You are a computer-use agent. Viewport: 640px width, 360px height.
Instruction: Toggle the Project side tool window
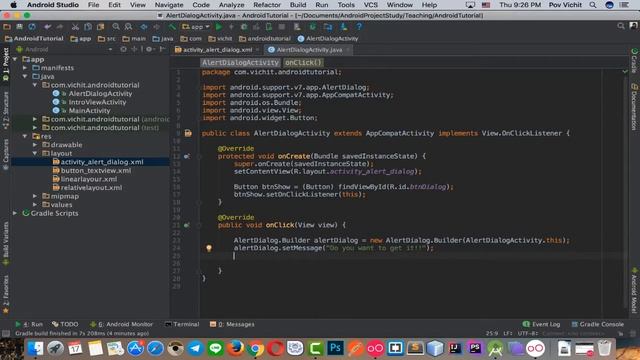coord(6,64)
